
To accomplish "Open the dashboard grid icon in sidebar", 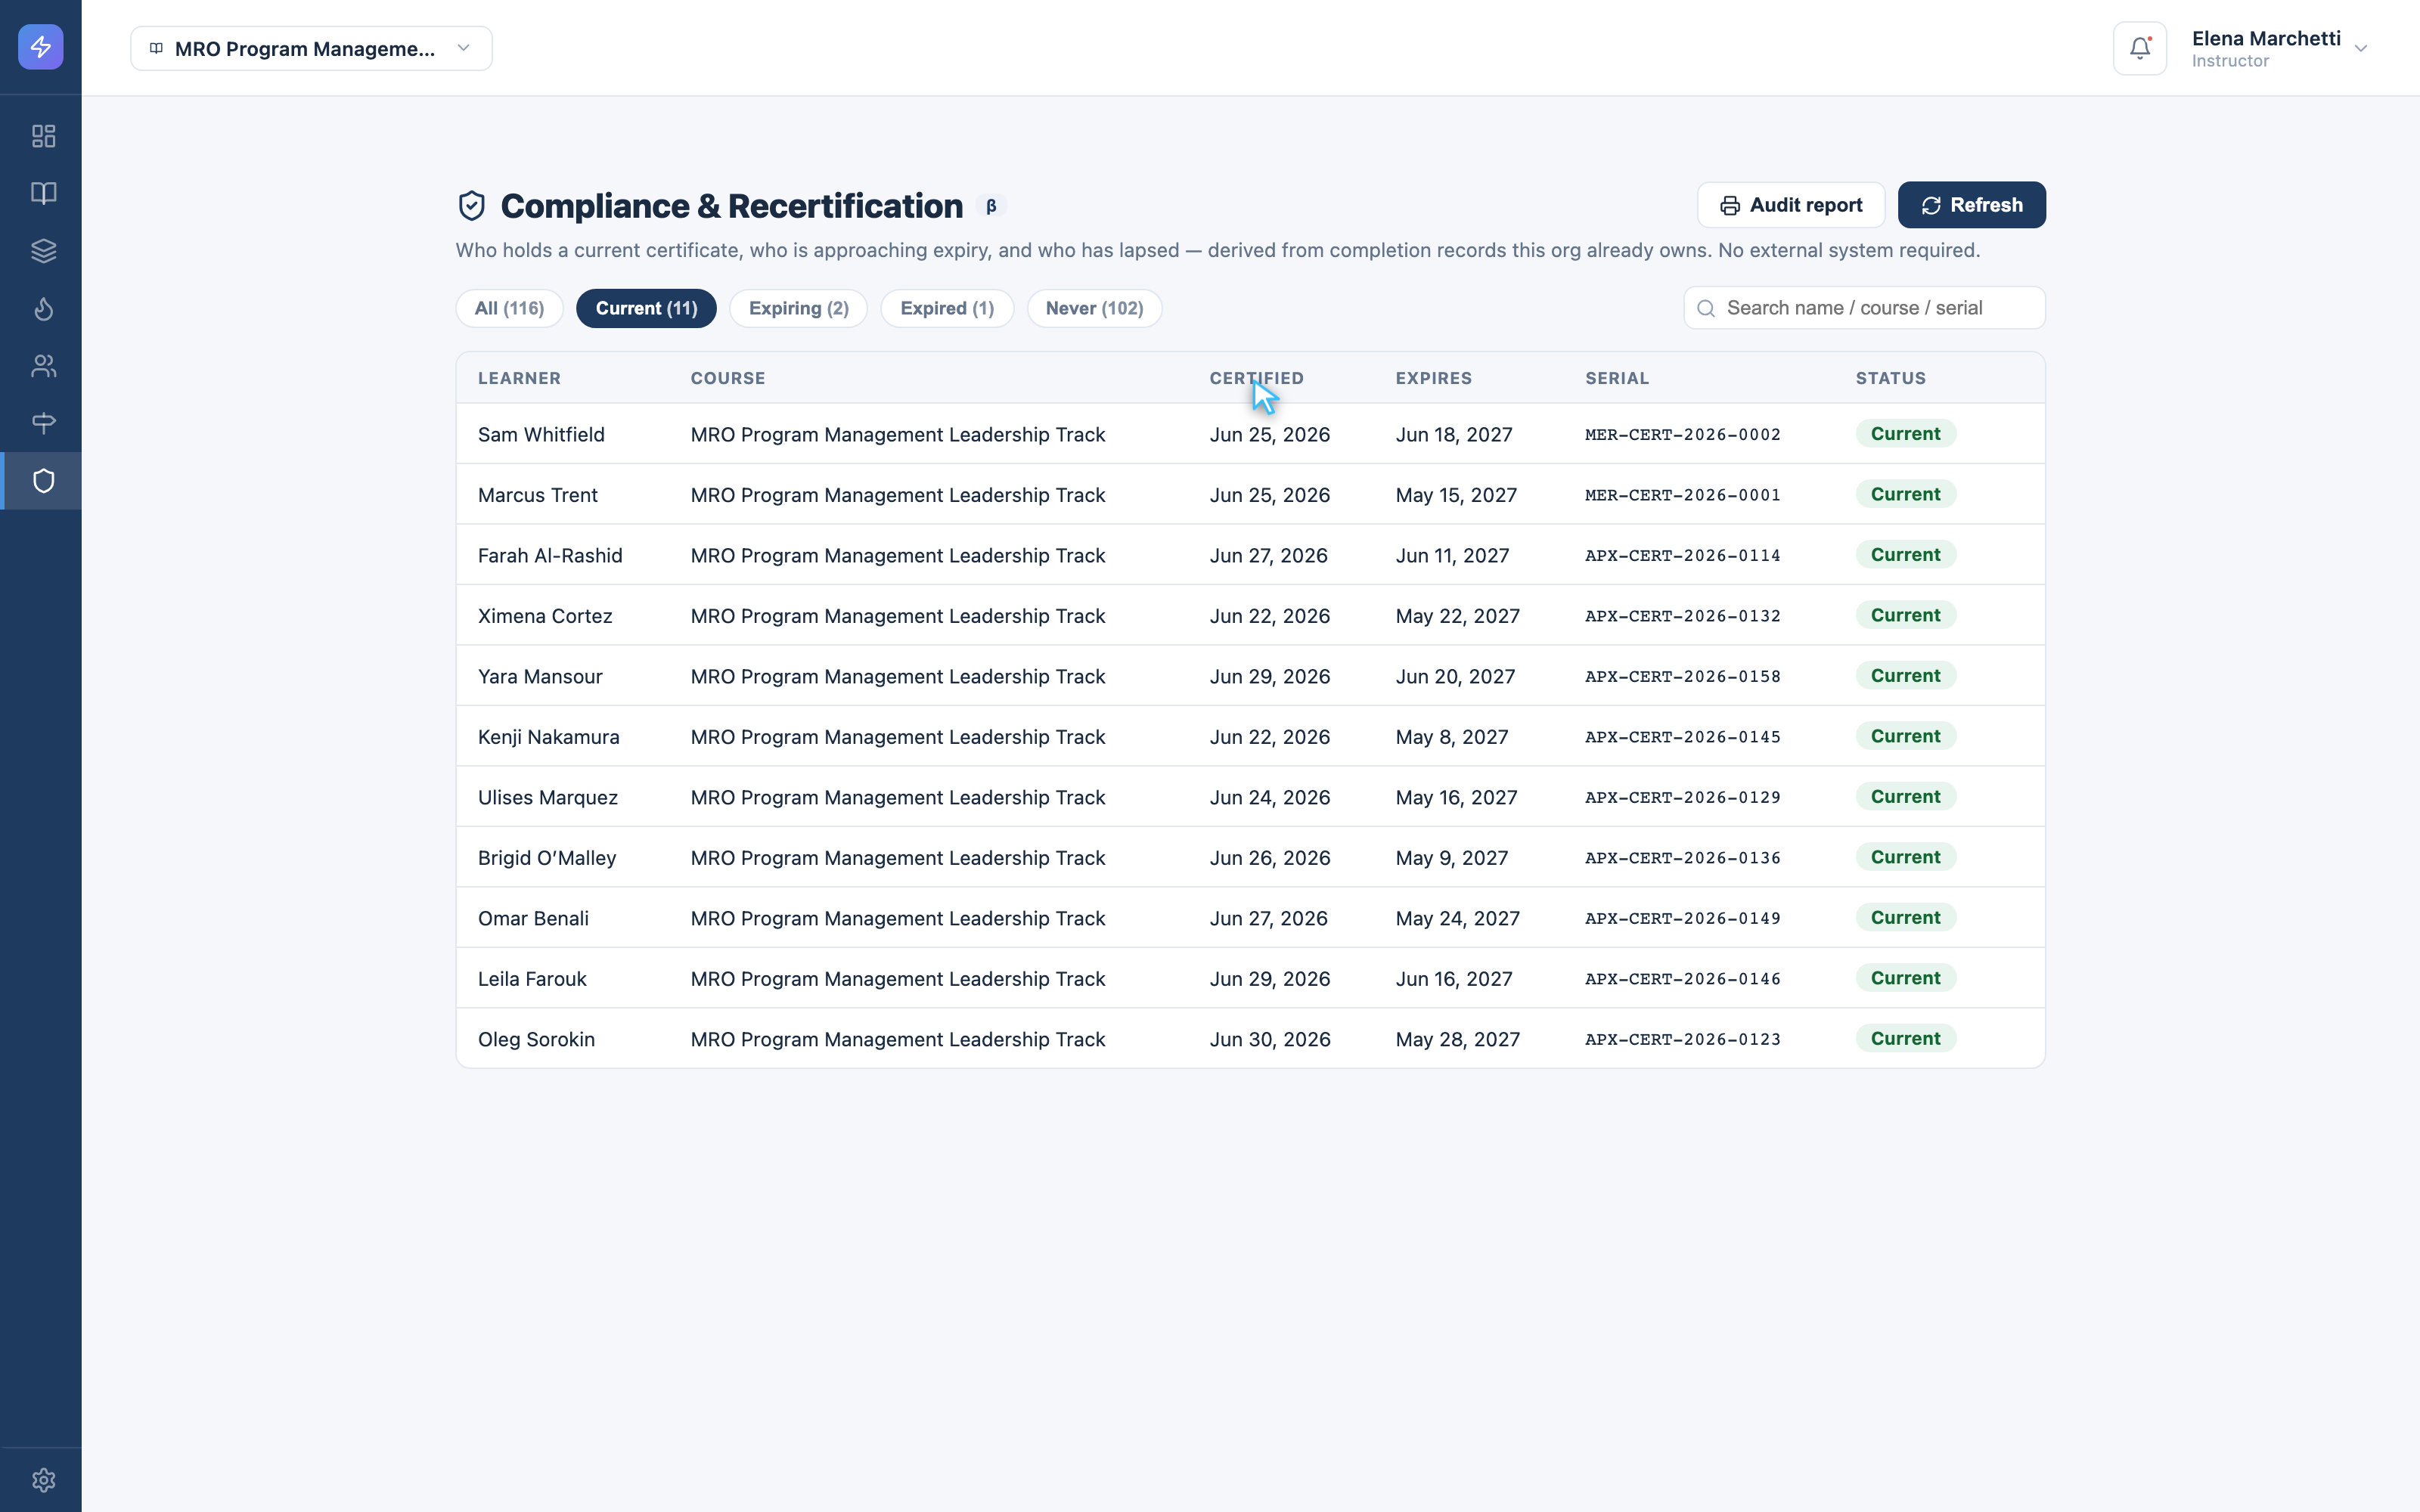I will 43,136.
